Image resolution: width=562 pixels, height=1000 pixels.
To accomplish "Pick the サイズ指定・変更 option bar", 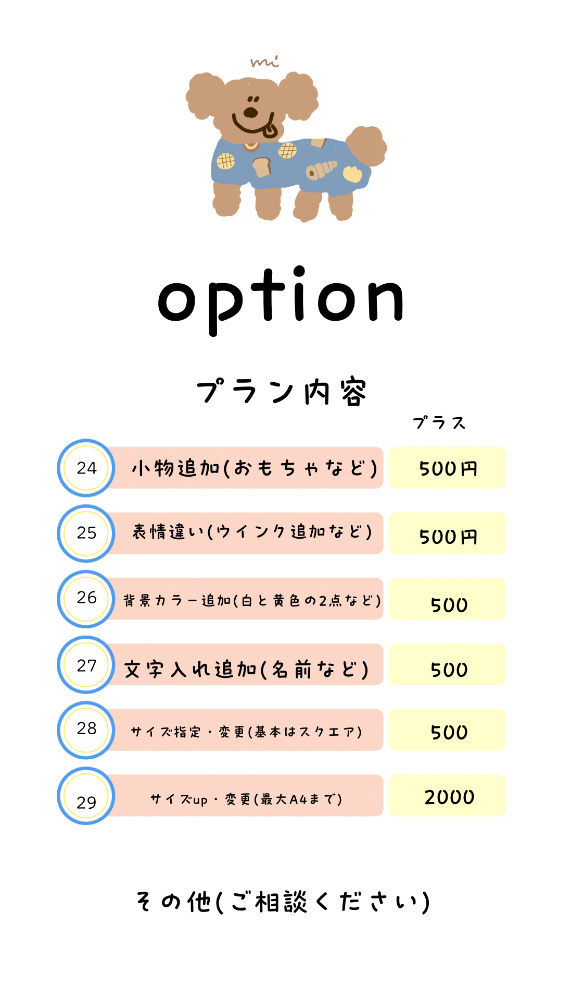I will coord(248,730).
